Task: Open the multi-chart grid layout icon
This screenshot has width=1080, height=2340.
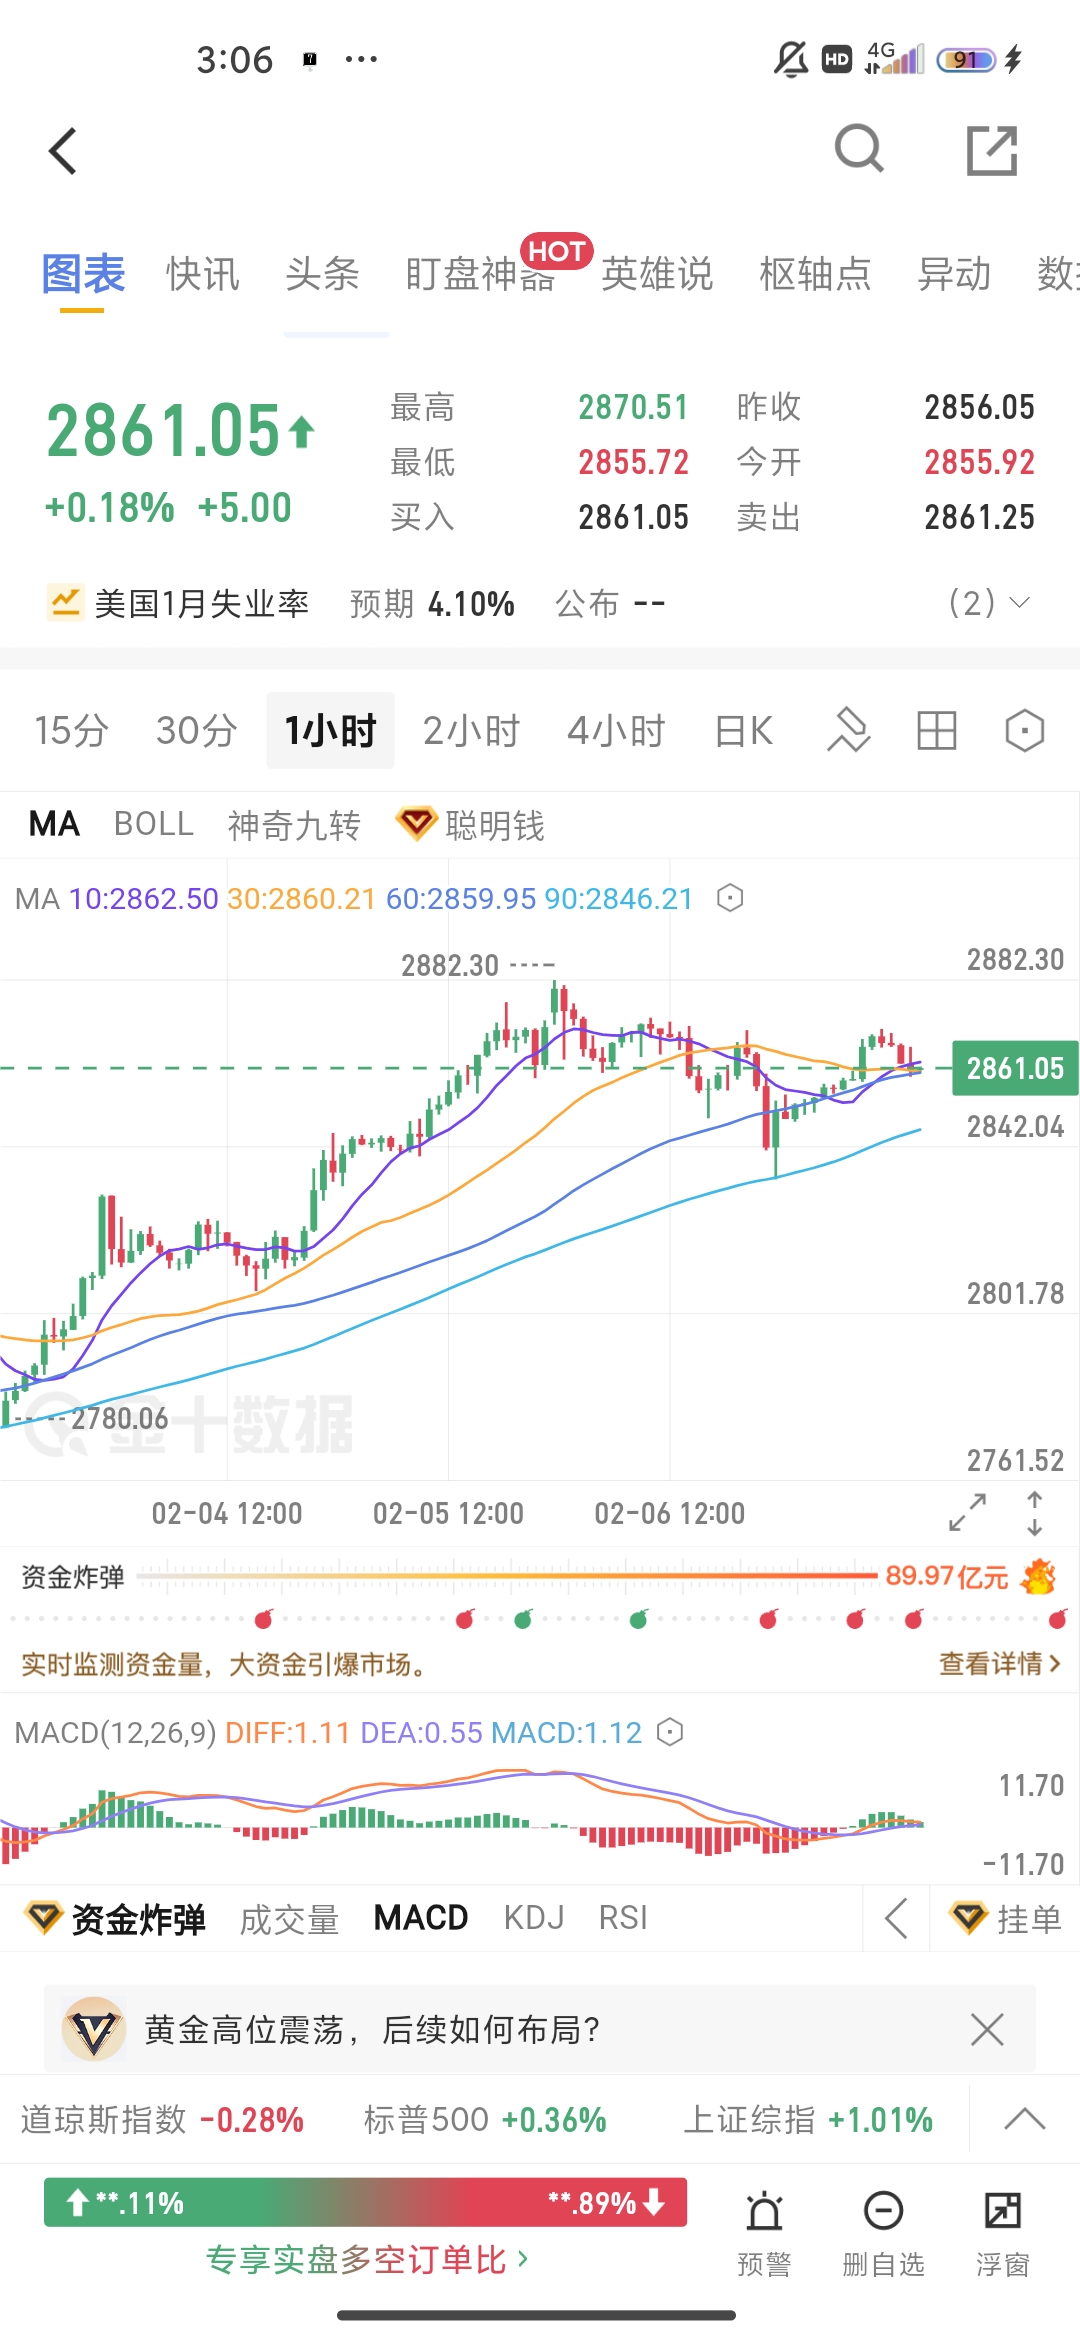Action: point(936,730)
